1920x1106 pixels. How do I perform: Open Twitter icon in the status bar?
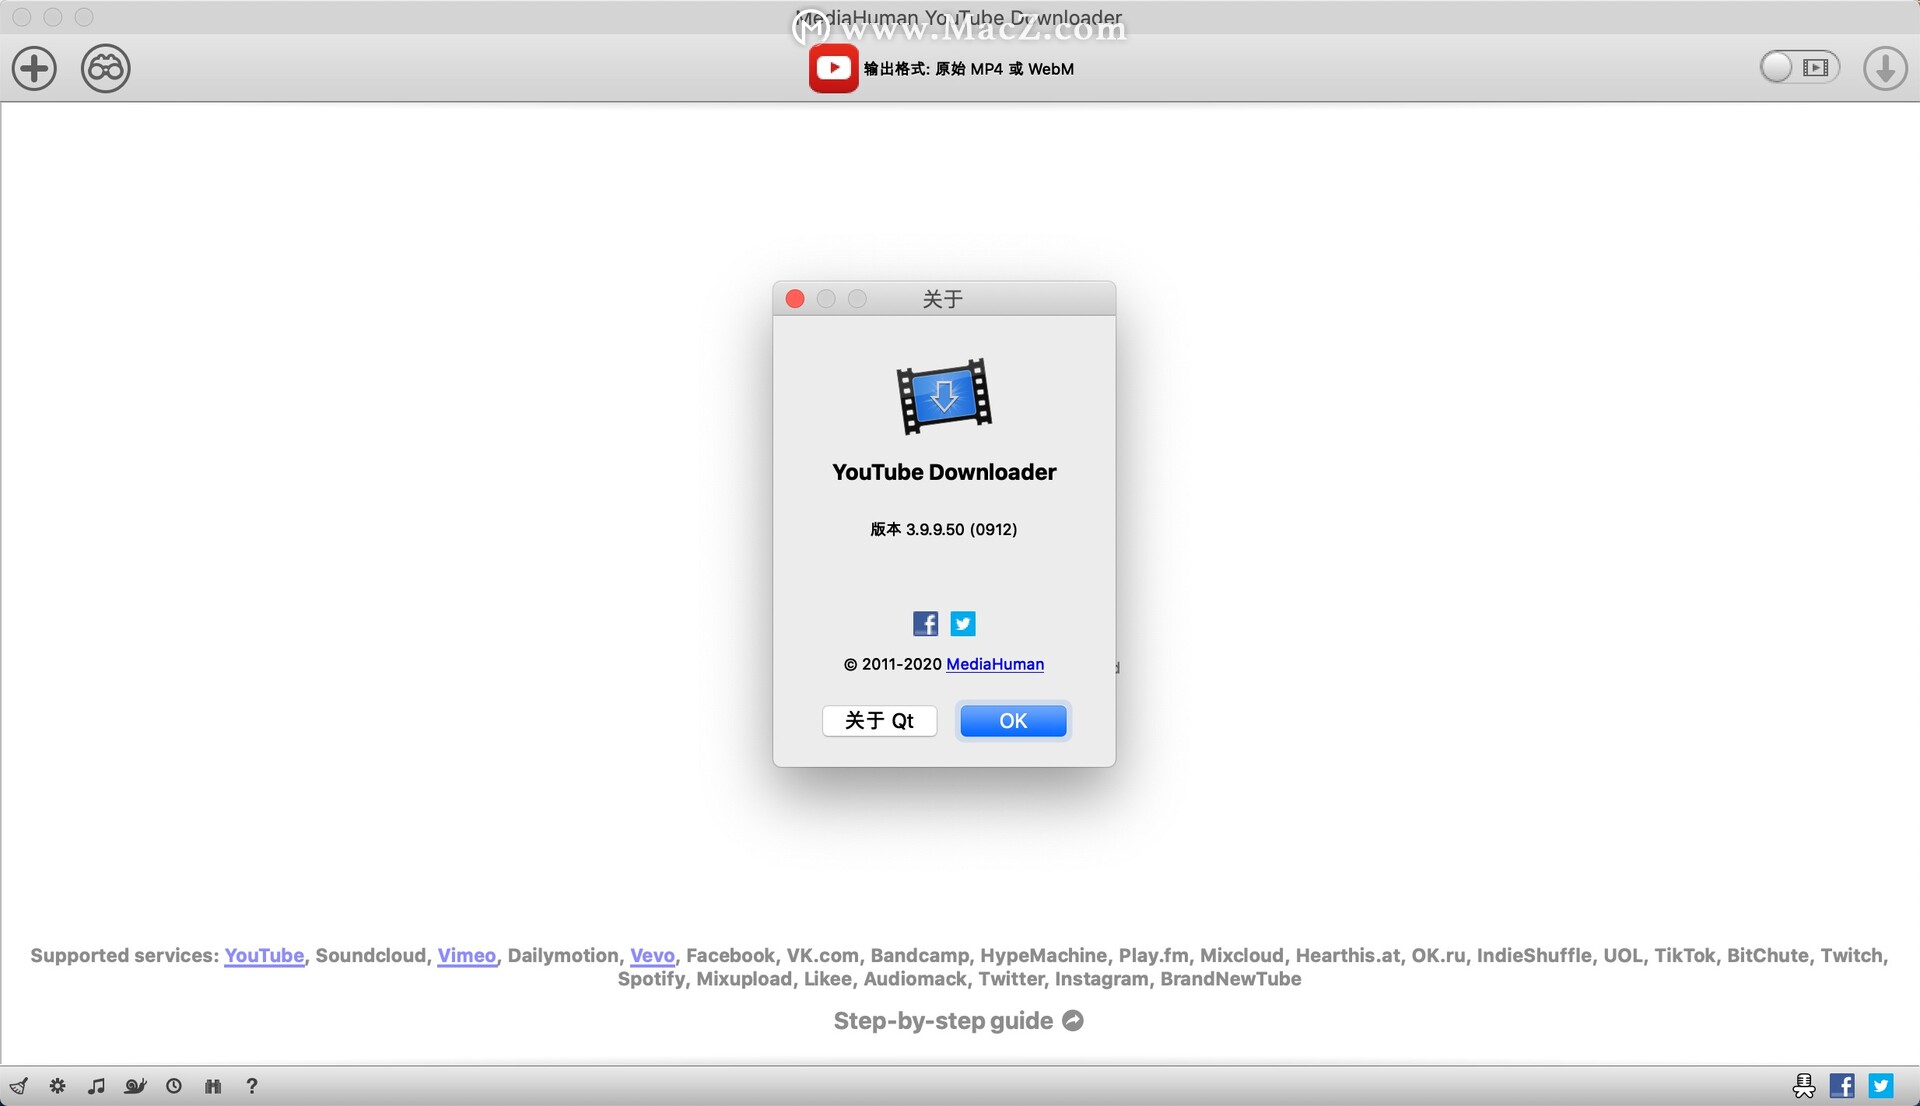pos(1881,1086)
